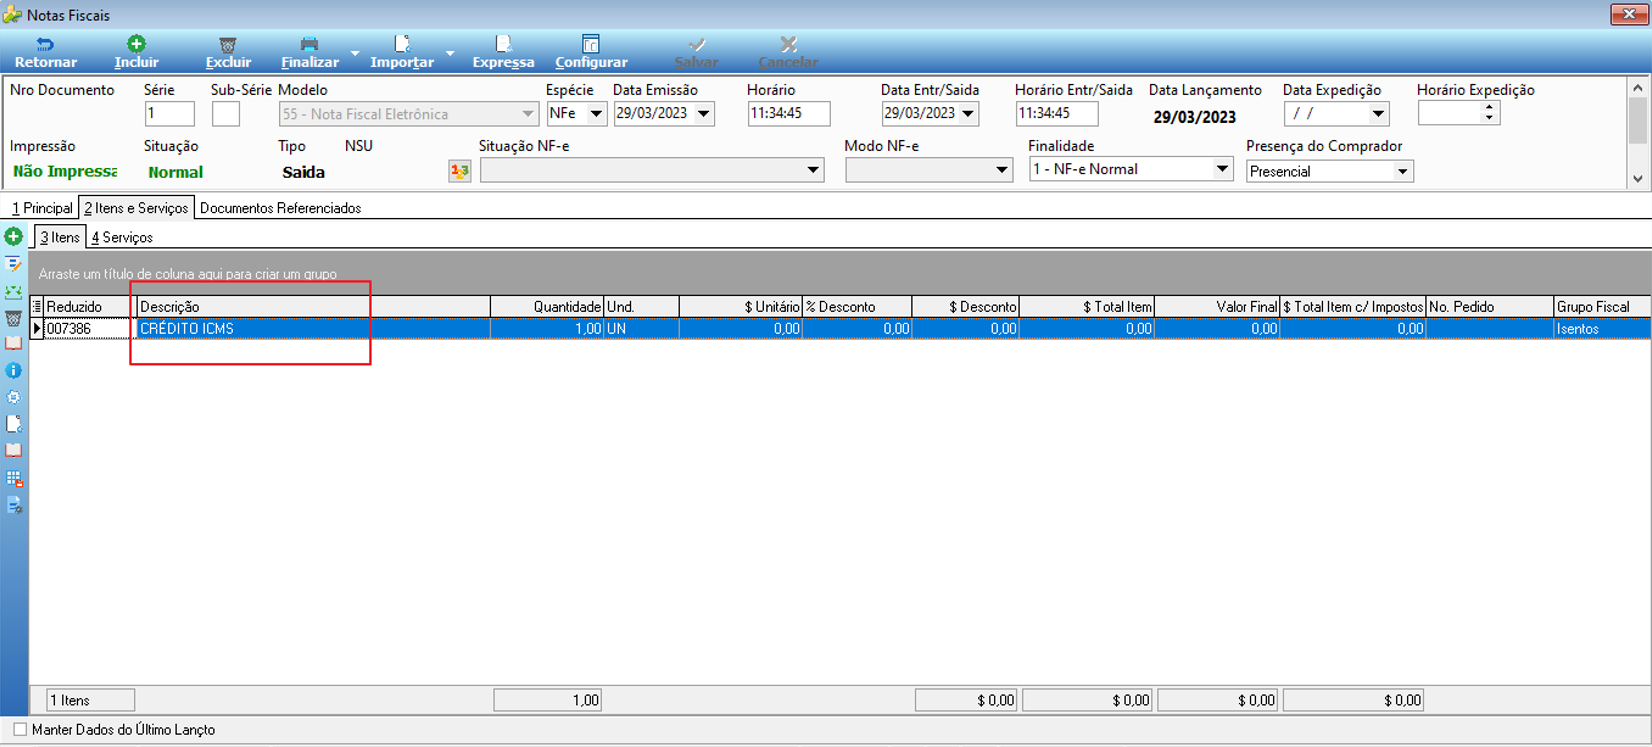The width and height of the screenshot is (1652, 747).
Task: Expand the Importar dropdown arrow
Action: (x=450, y=53)
